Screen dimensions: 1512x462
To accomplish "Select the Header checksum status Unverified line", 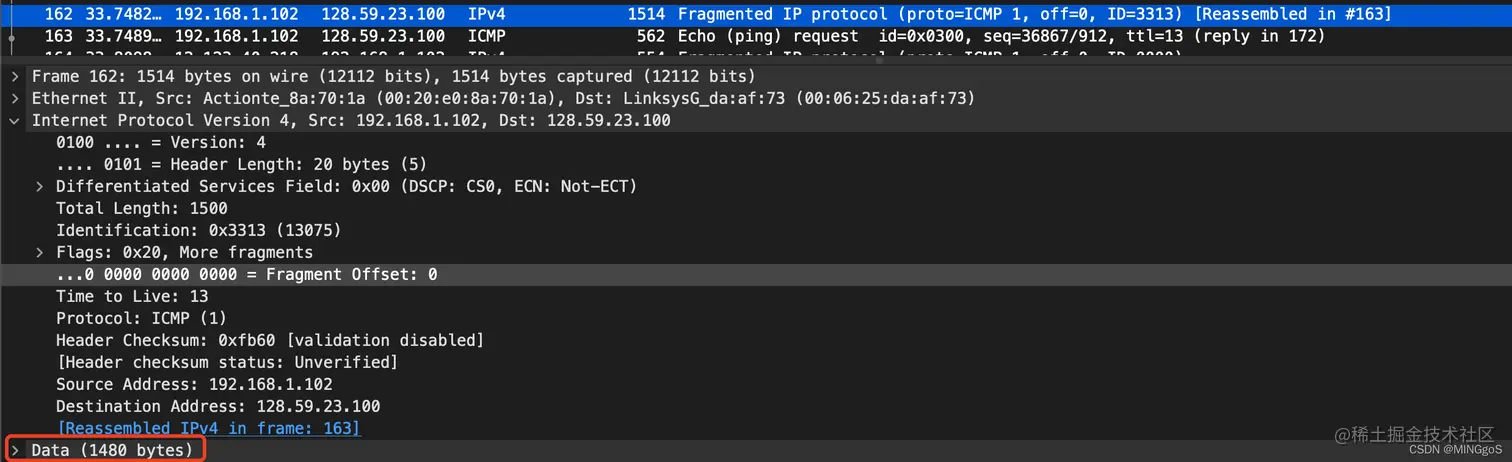I will click(x=227, y=362).
